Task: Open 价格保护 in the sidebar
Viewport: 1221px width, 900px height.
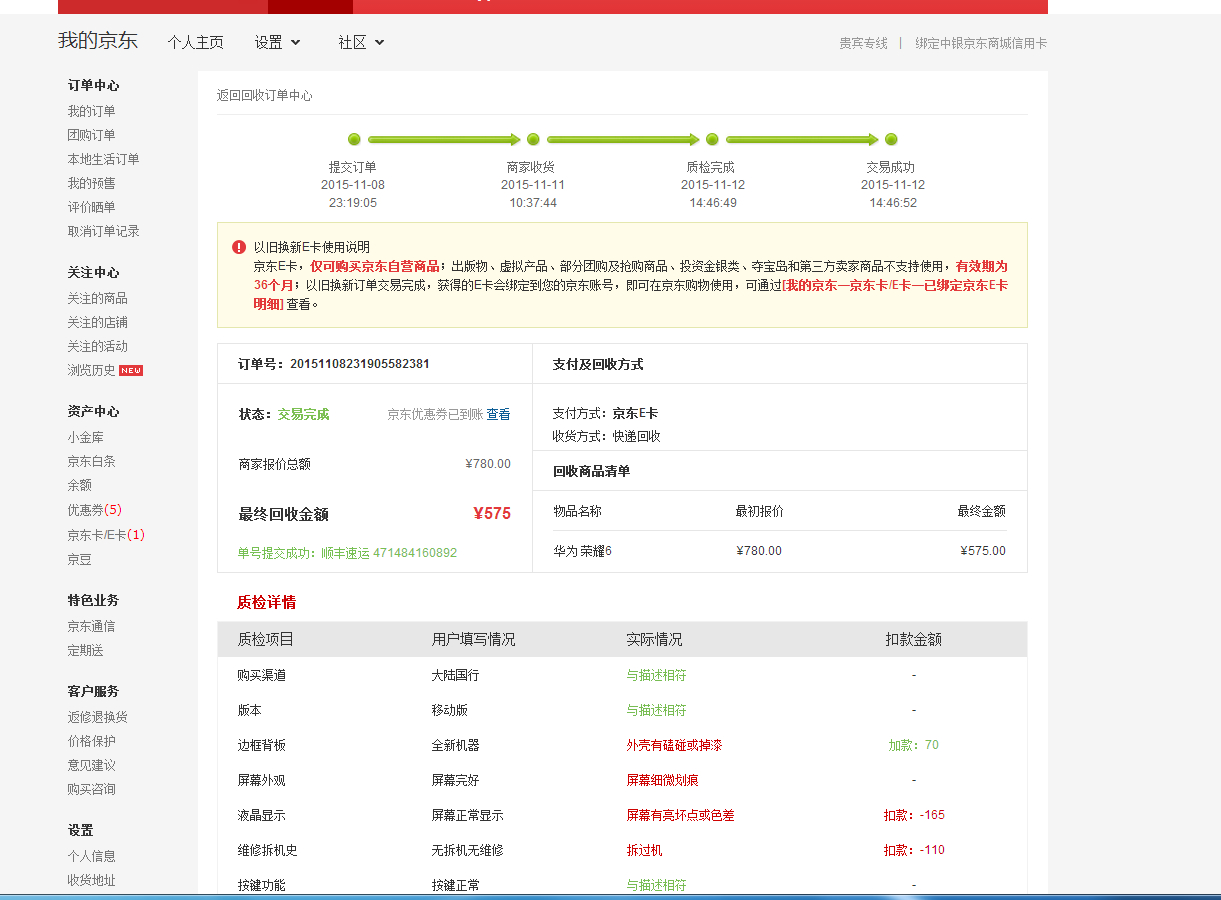Action: 92,741
